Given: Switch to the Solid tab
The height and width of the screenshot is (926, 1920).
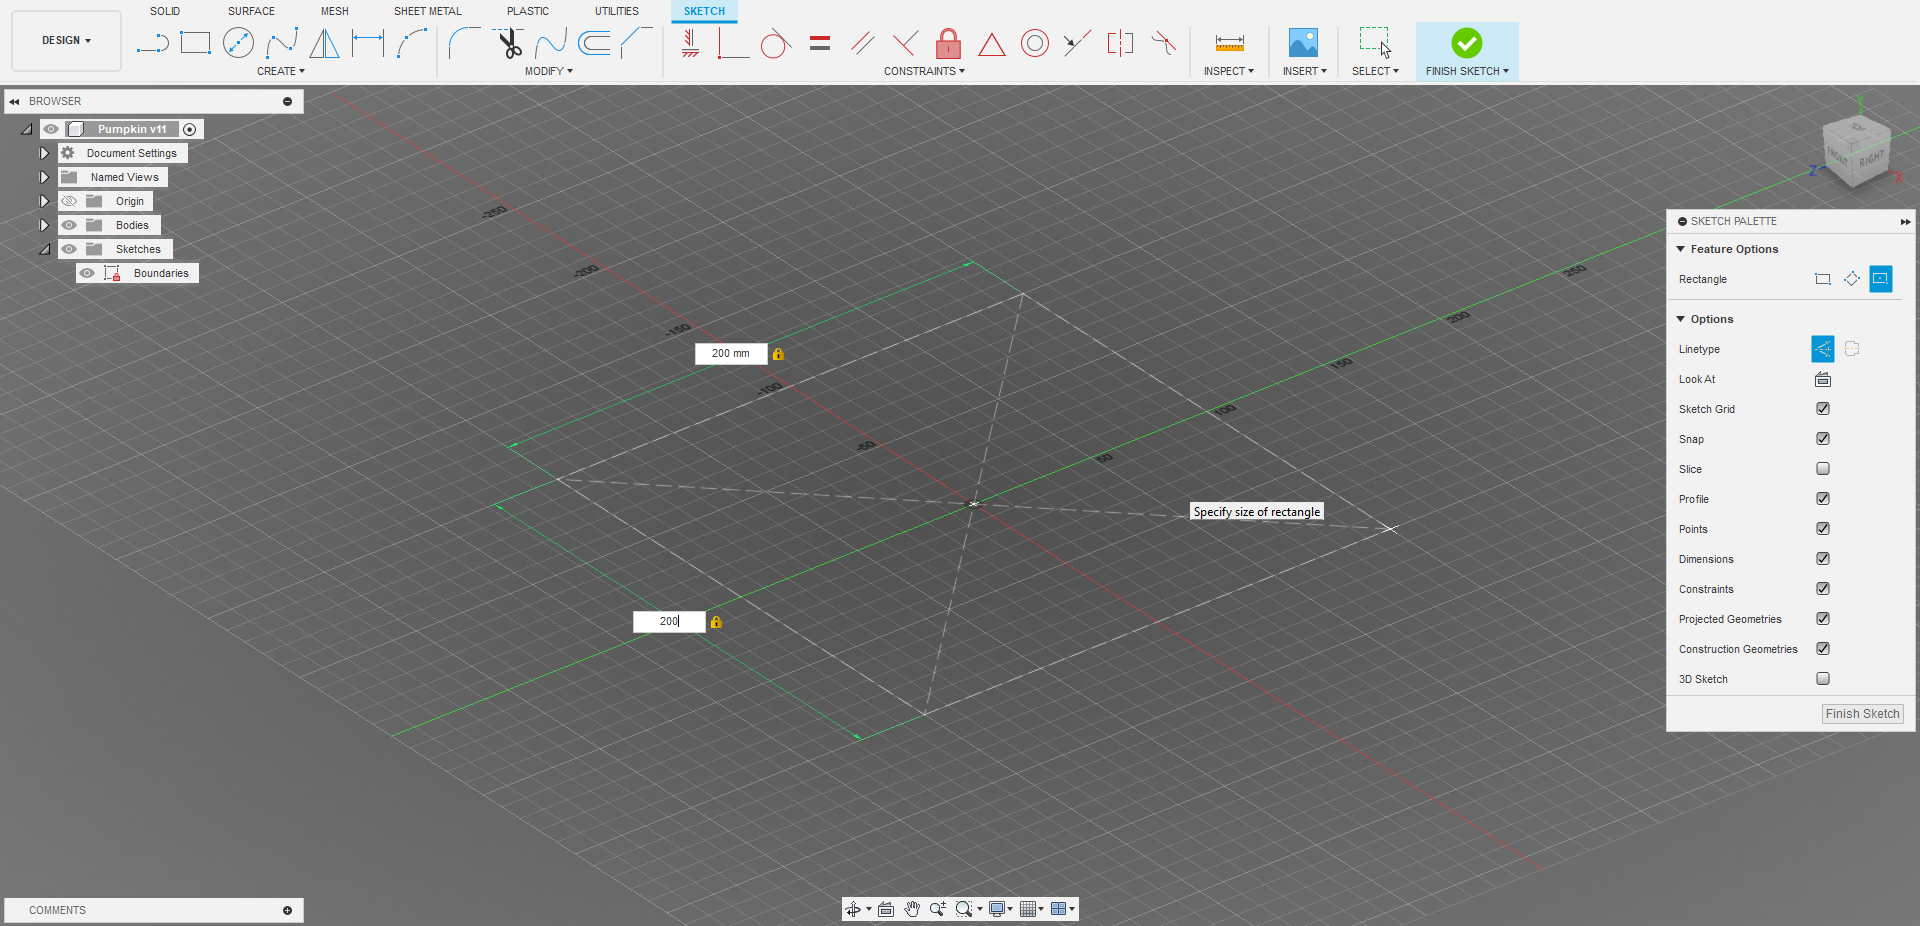Looking at the screenshot, I should coord(165,11).
